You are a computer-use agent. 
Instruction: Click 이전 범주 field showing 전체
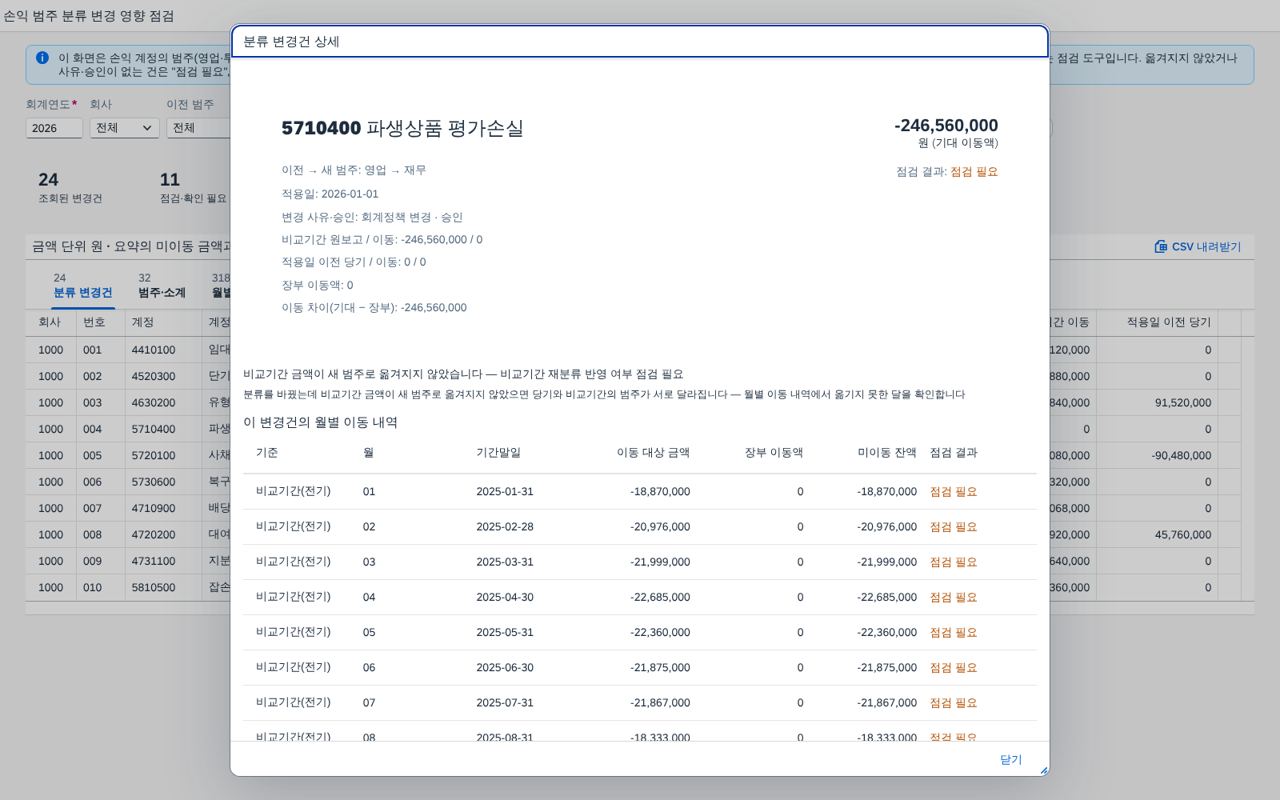(x=198, y=128)
